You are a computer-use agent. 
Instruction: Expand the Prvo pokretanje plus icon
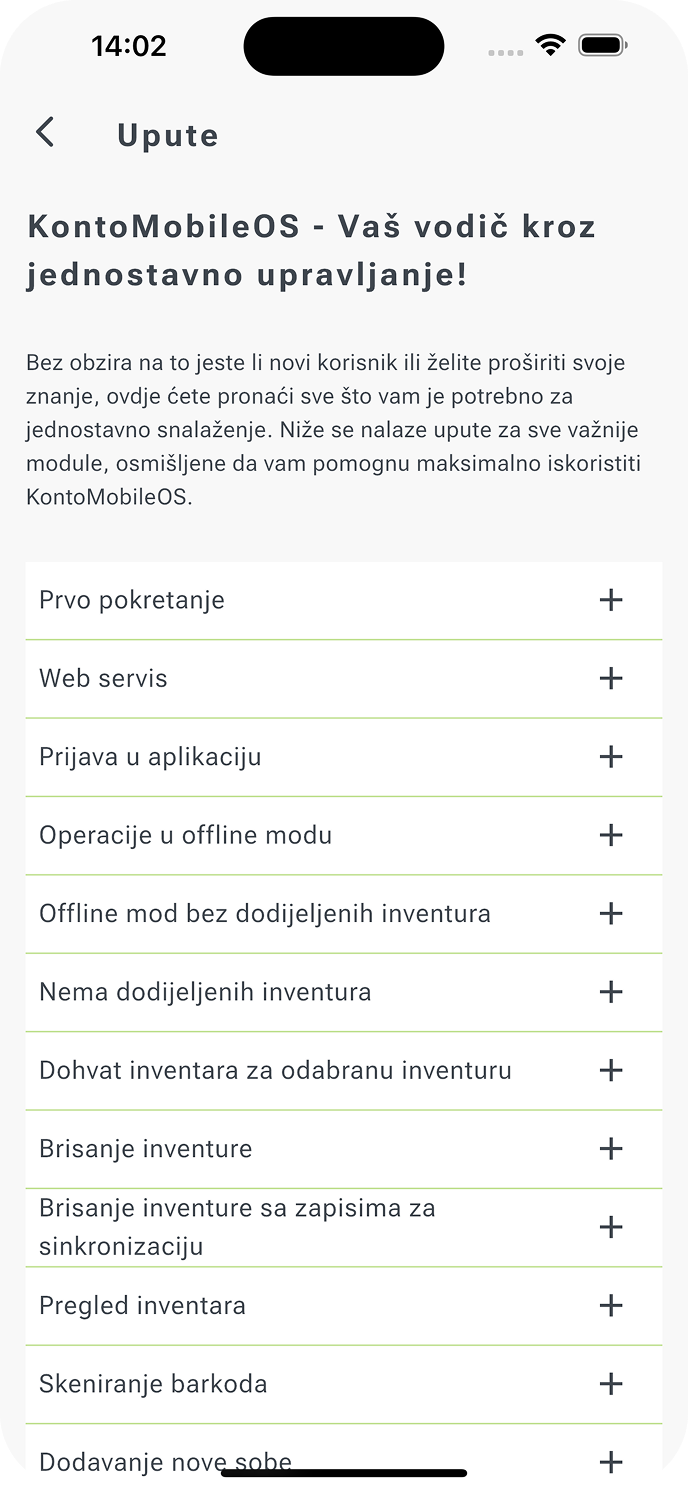[x=610, y=600]
